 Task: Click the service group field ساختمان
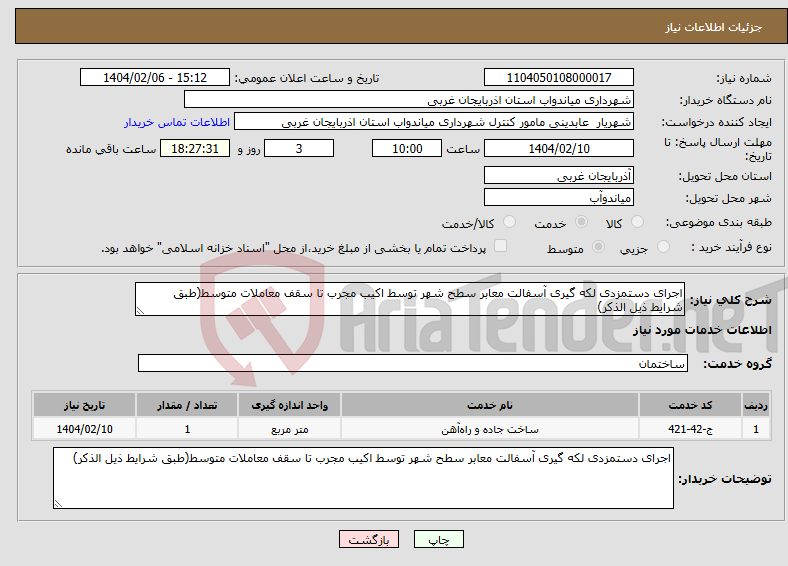[413, 363]
